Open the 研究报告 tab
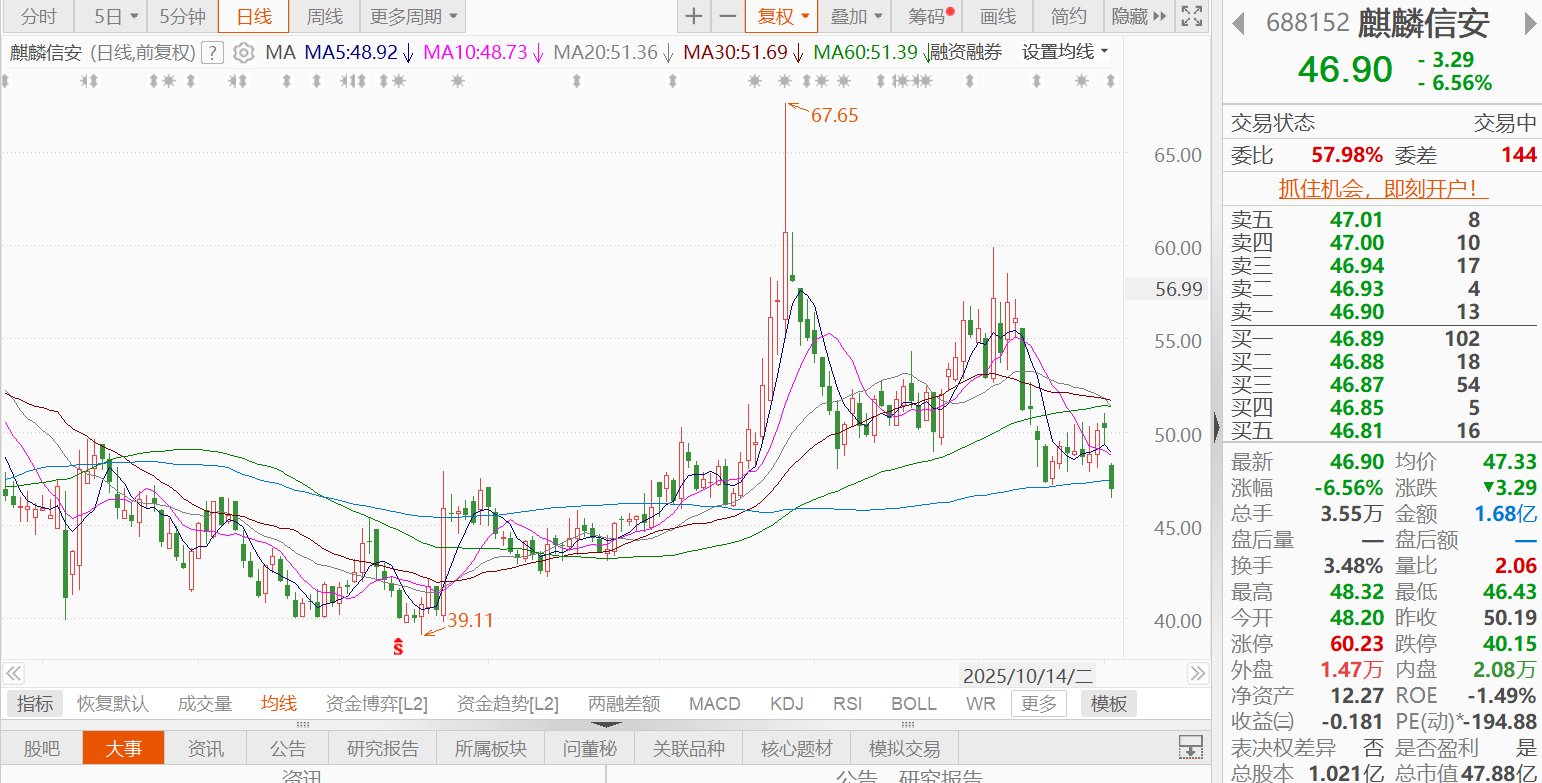This screenshot has height=783, width=1542. click(x=383, y=748)
